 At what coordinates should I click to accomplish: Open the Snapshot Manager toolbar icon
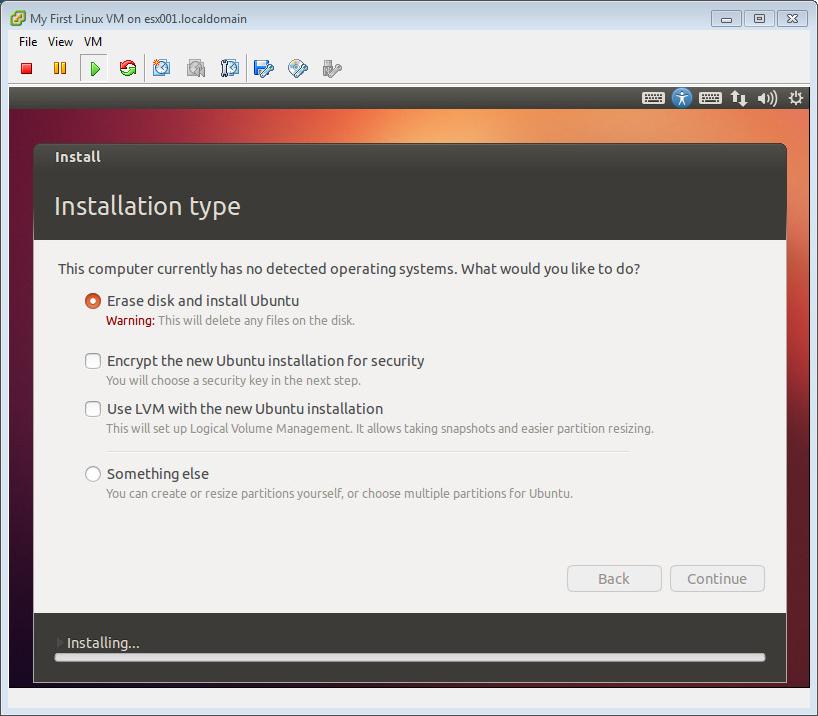pyautogui.click(x=230, y=68)
